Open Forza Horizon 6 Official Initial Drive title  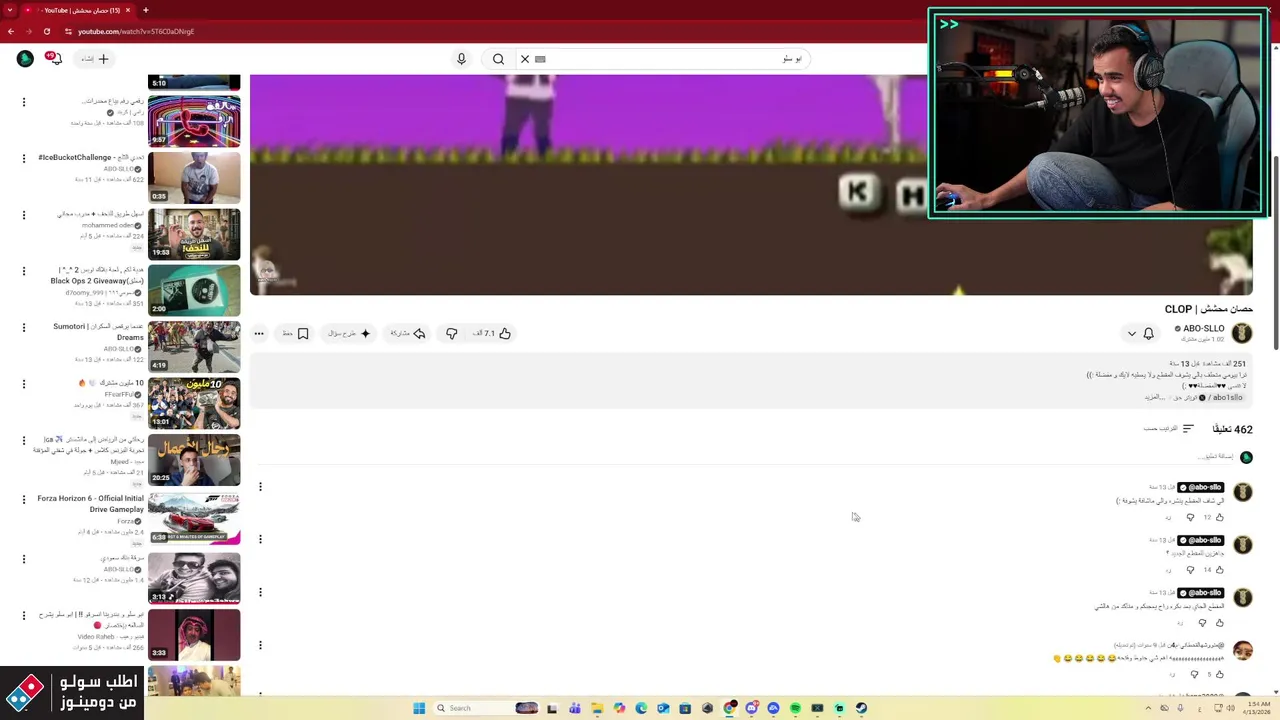coord(90,504)
